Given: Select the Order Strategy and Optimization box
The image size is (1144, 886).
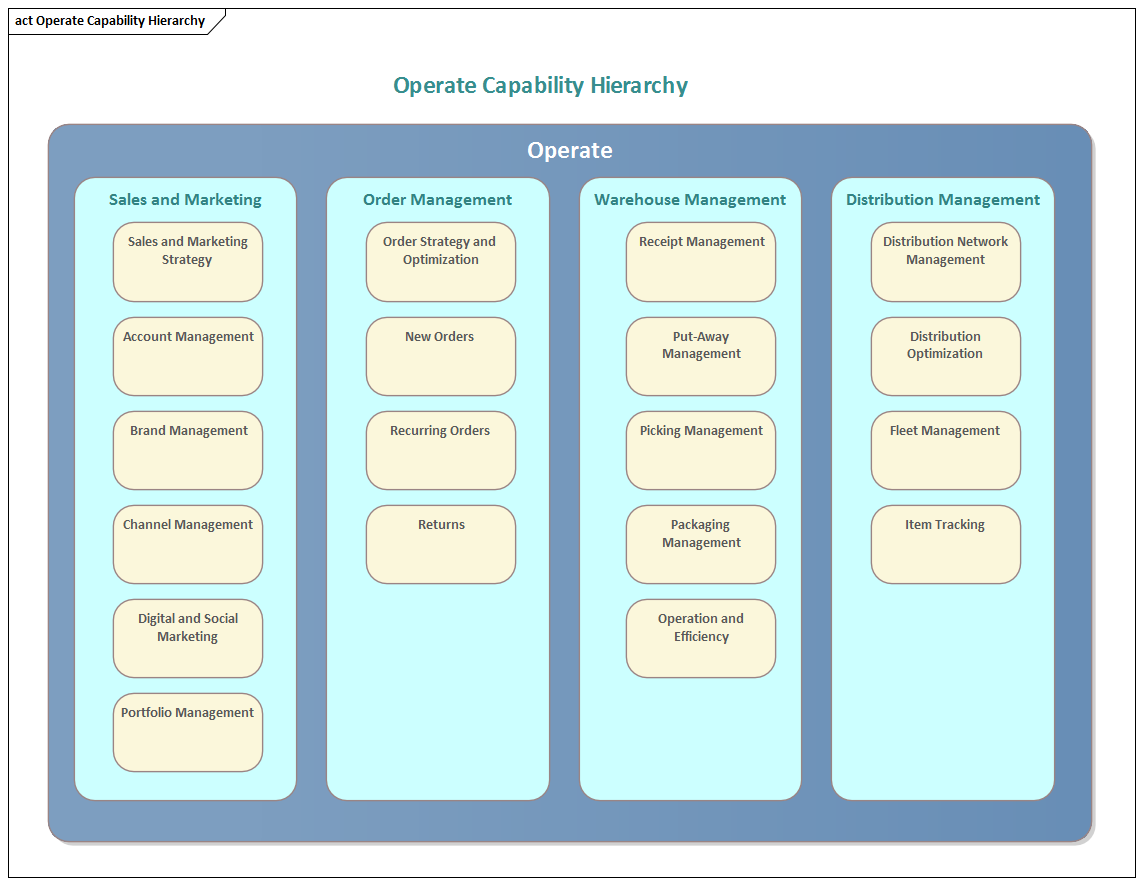Looking at the screenshot, I should (x=440, y=262).
